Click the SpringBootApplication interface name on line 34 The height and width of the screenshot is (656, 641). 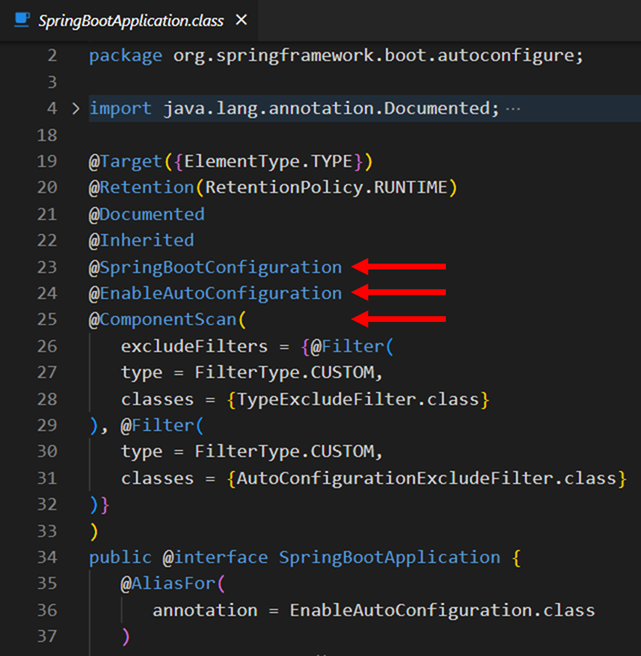coord(390,558)
